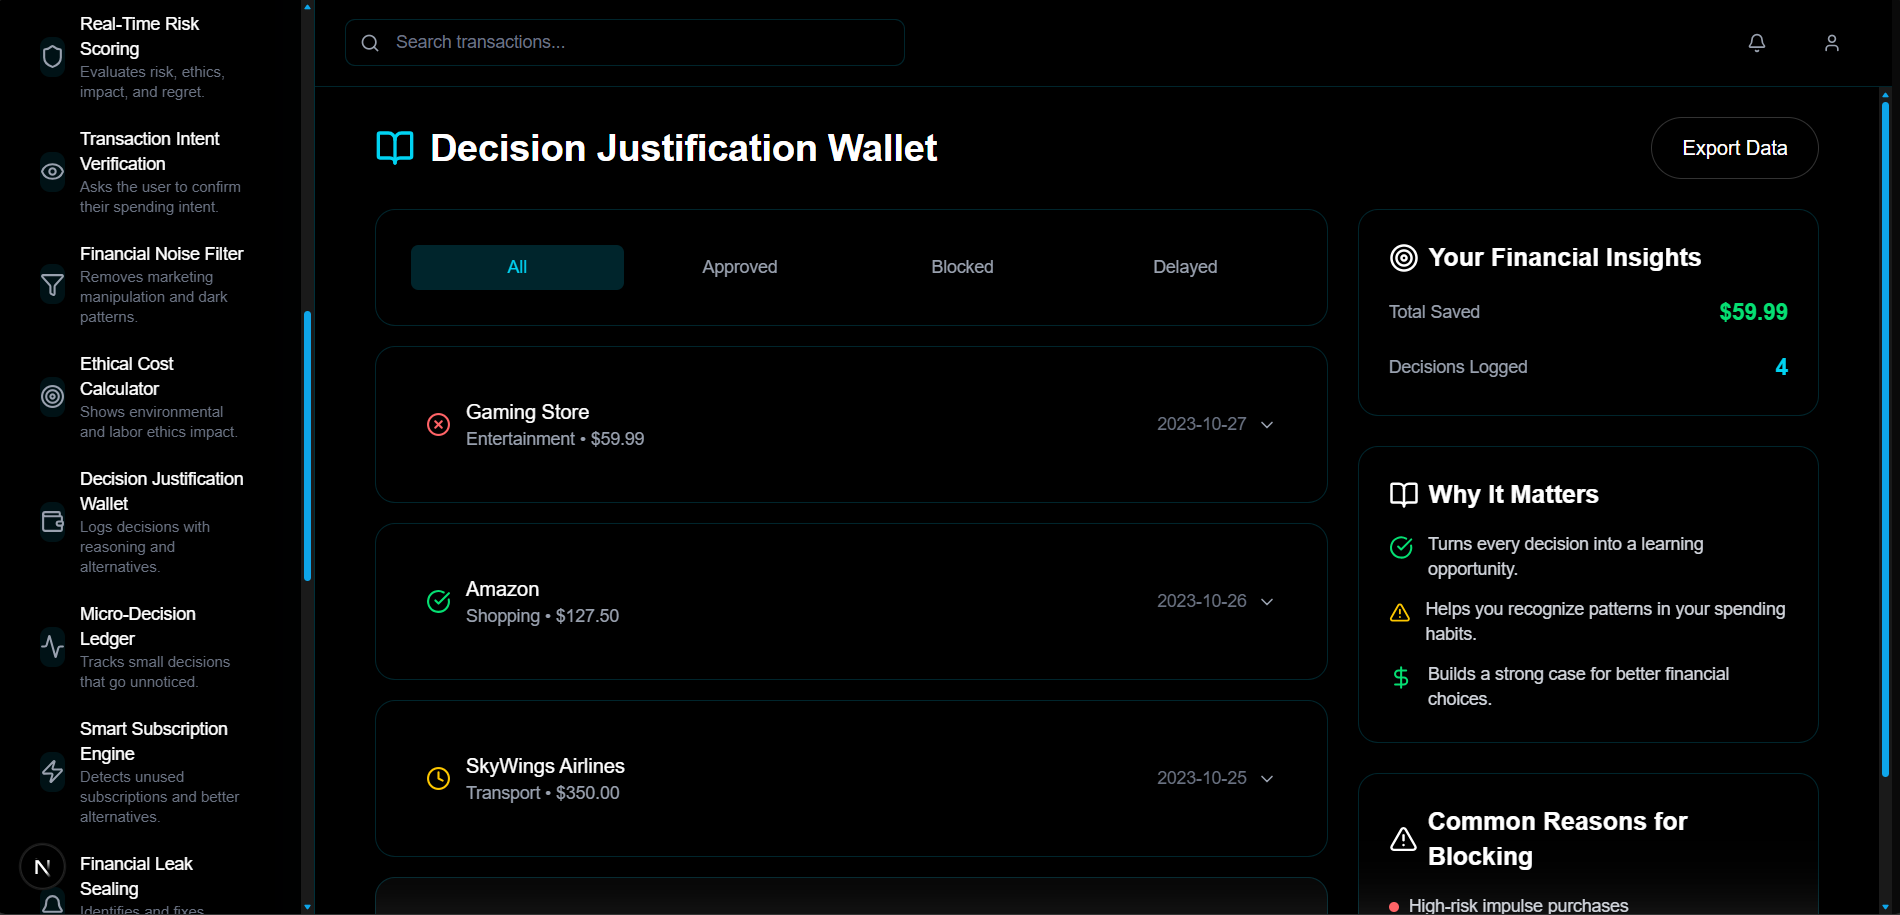Click the Real-Time Risk Scoring shield icon
The width and height of the screenshot is (1900, 915).
point(53,57)
